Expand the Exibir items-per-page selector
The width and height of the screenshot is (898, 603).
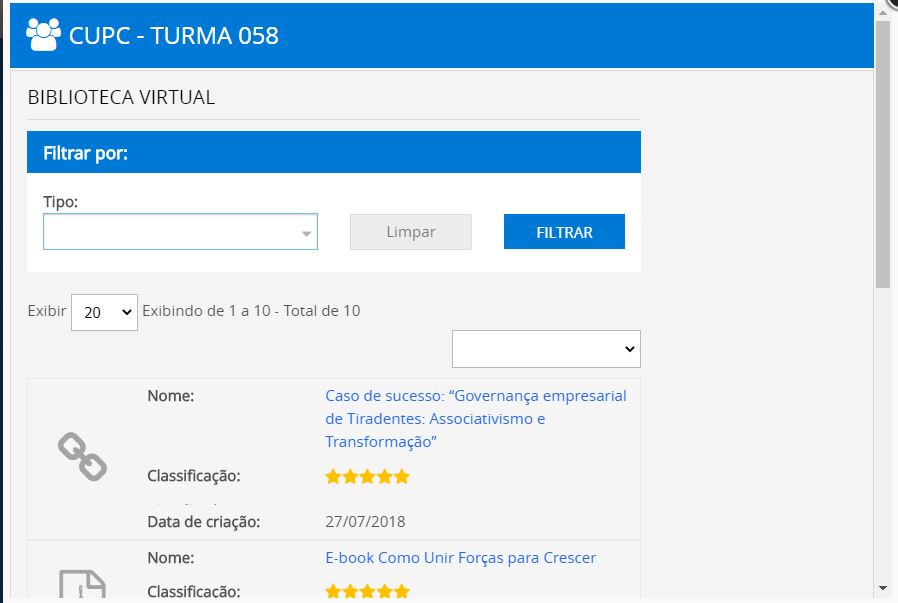[104, 312]
